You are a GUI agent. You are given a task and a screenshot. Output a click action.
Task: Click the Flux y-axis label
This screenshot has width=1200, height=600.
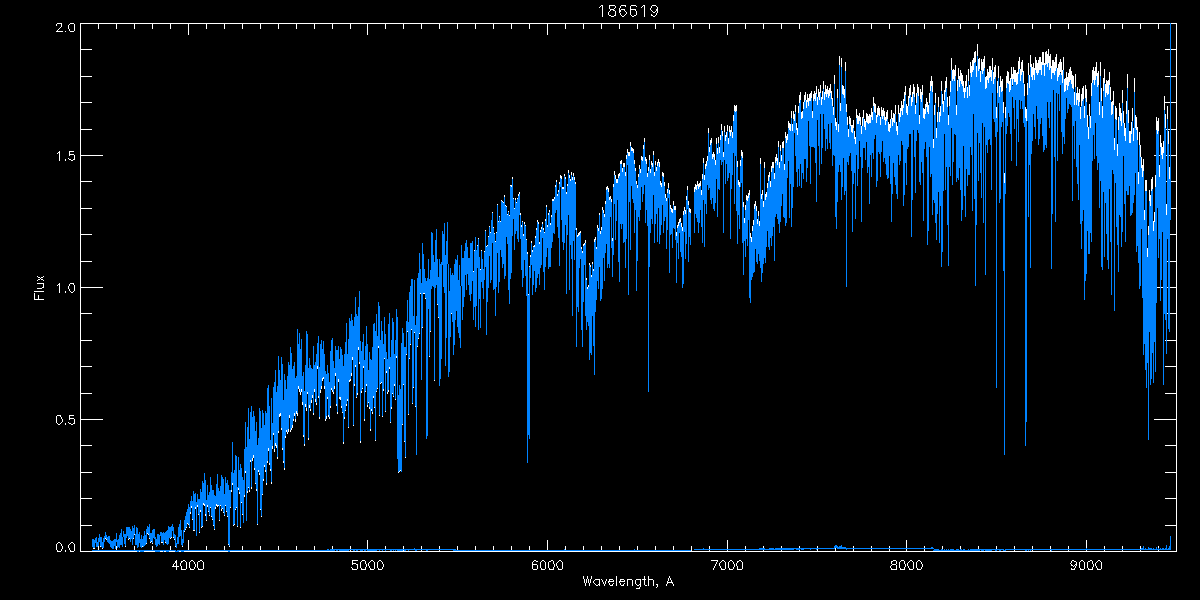pyautogui.click(x=40, y=287)
